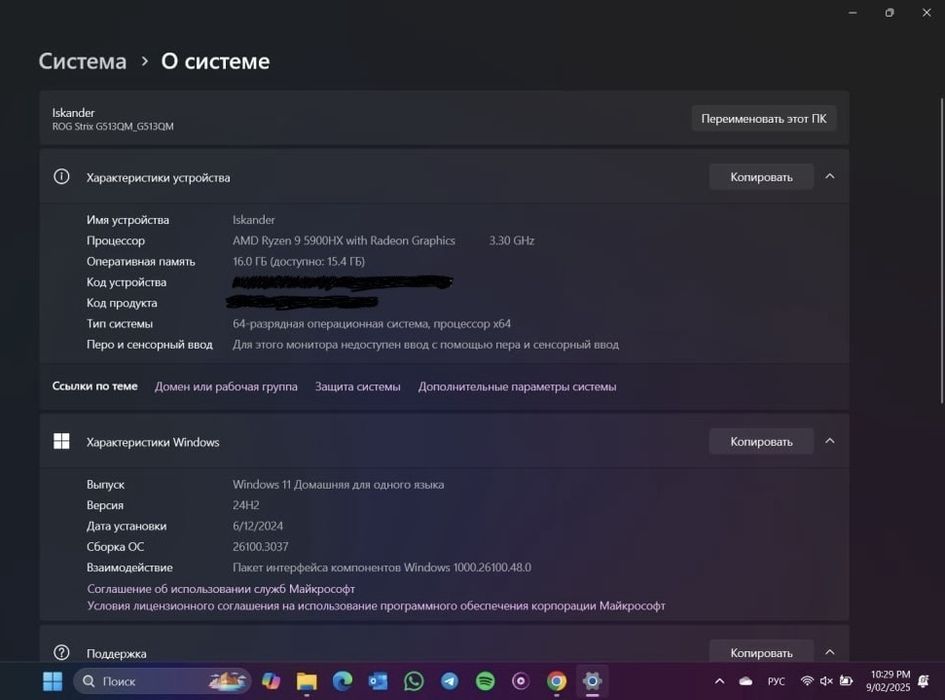Open Дополнительные параметры системы link

click(517, 386)
